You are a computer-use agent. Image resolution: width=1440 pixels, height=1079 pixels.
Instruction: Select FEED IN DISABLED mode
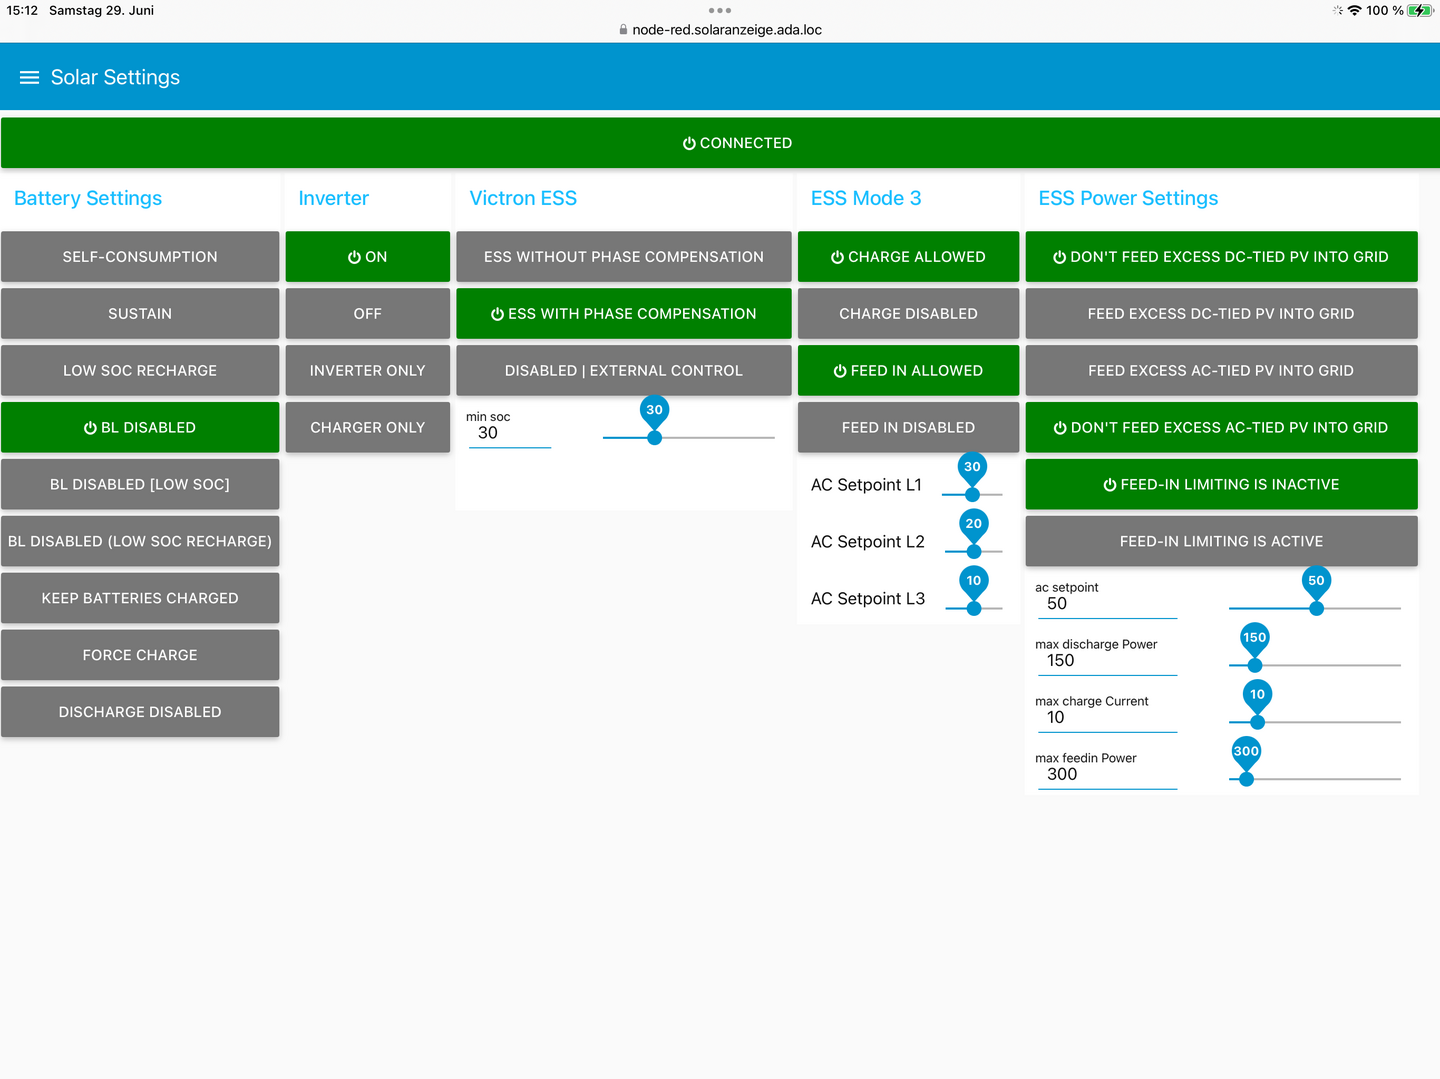tap(908, 428)
